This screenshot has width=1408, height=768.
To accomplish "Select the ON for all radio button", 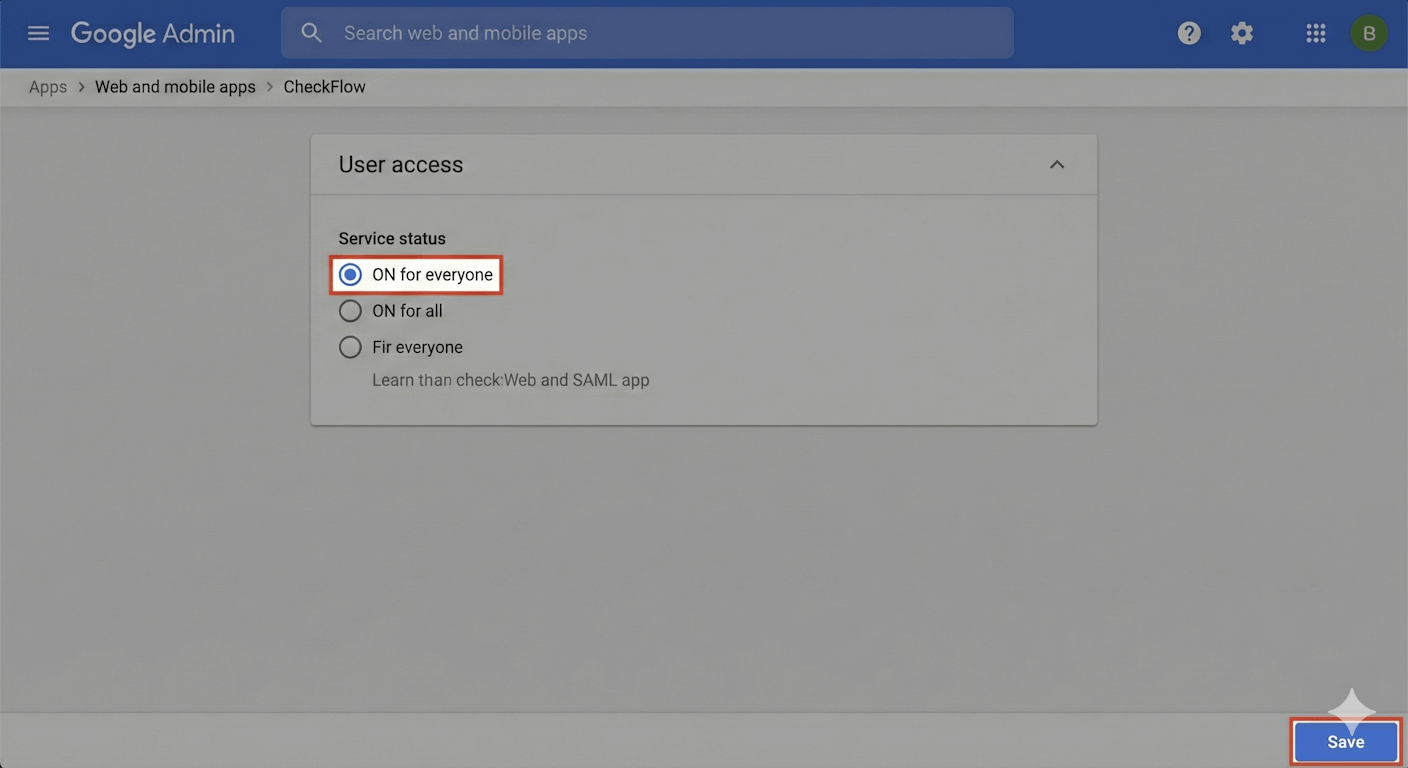I will click(x=350, y=310).
